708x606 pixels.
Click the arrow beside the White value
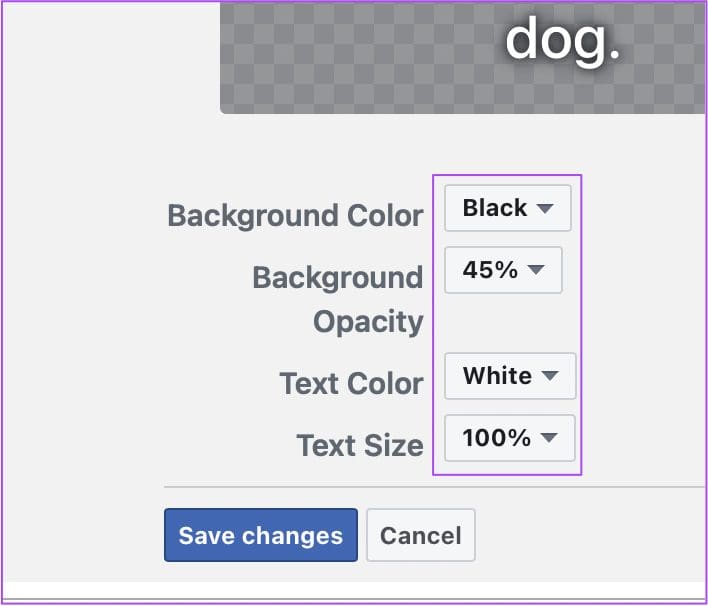click(550, 376)
